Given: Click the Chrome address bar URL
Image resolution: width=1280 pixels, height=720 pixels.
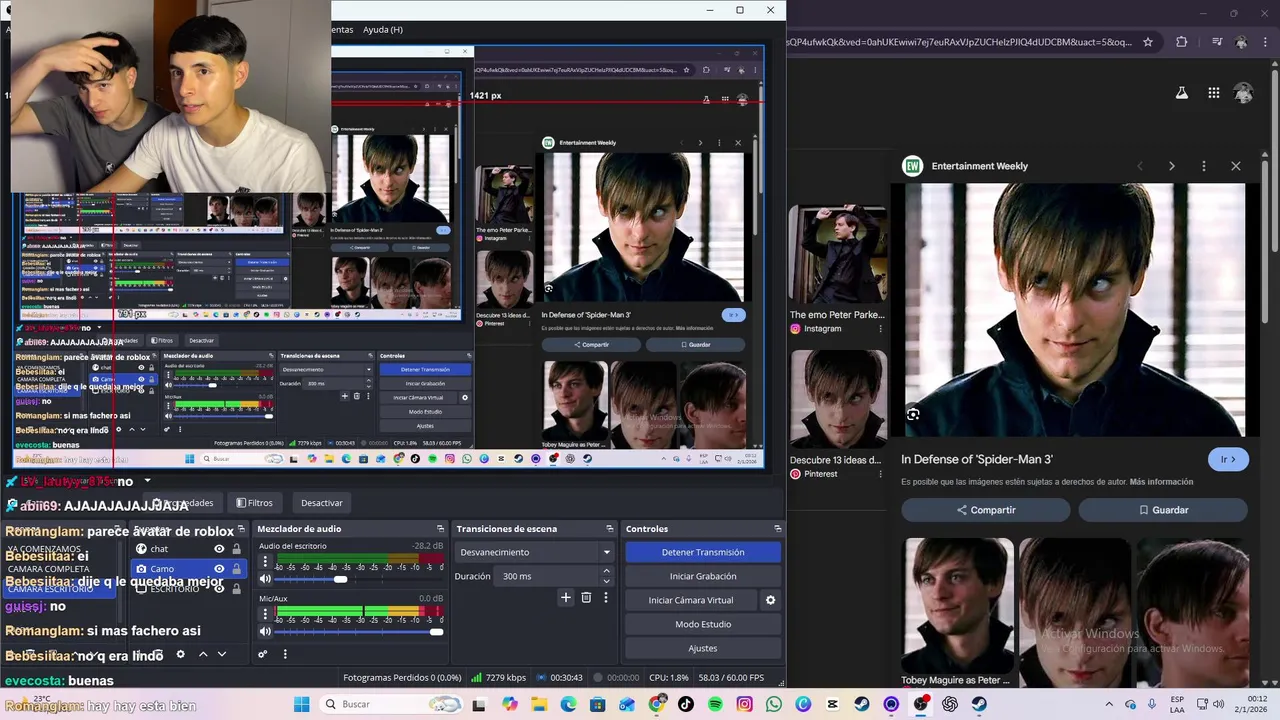Looking at the screenshot, I should pos(960,42).
